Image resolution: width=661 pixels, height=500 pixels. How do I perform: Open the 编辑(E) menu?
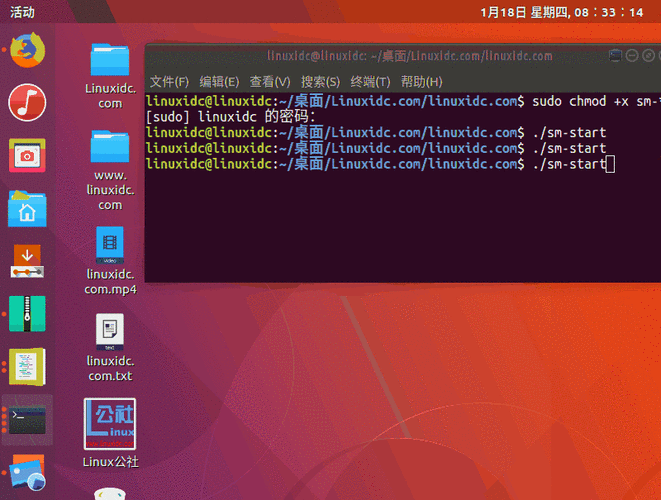click(x=219, y=81)
